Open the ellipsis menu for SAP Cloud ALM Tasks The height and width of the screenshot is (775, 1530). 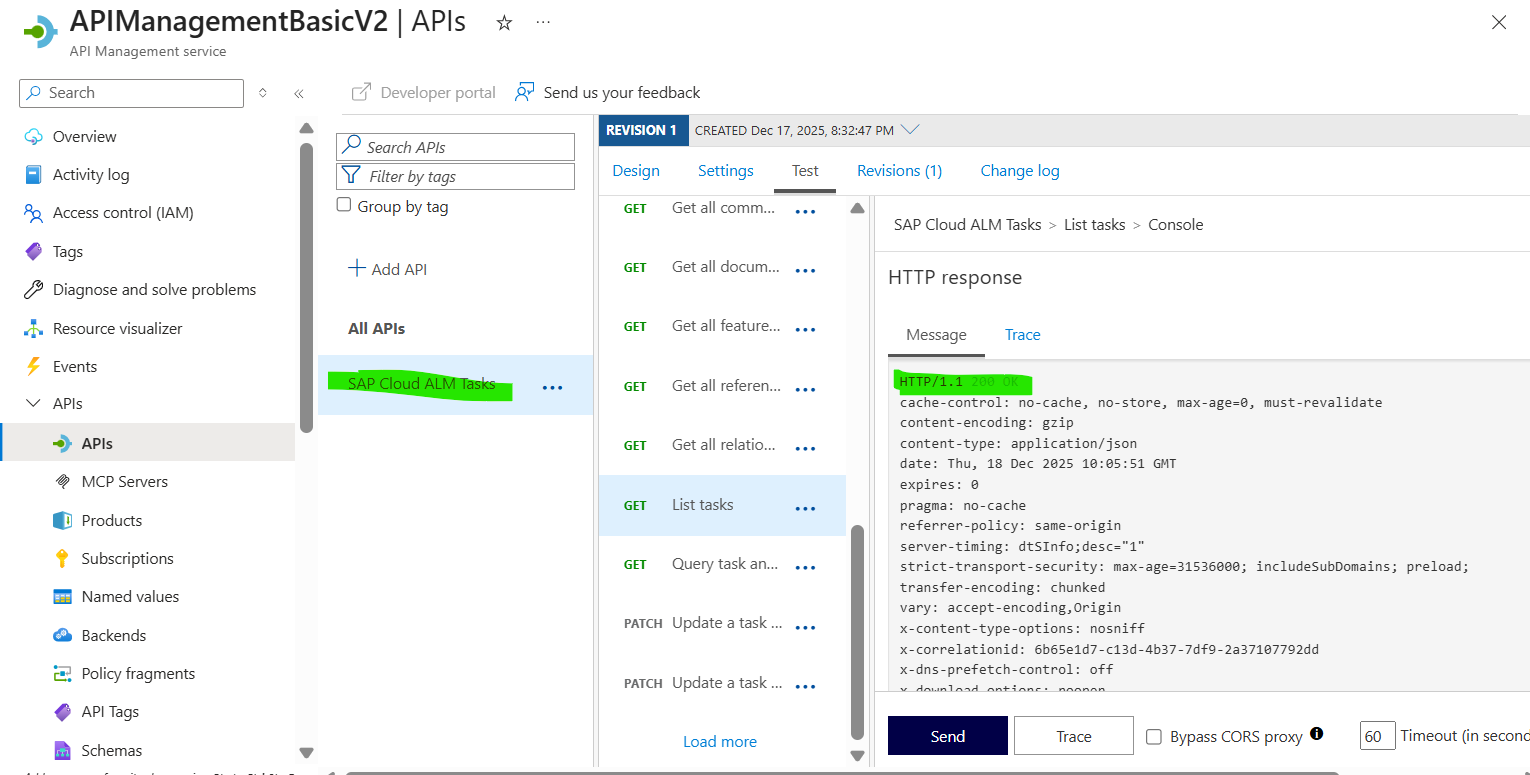click(x=552, y=388)
